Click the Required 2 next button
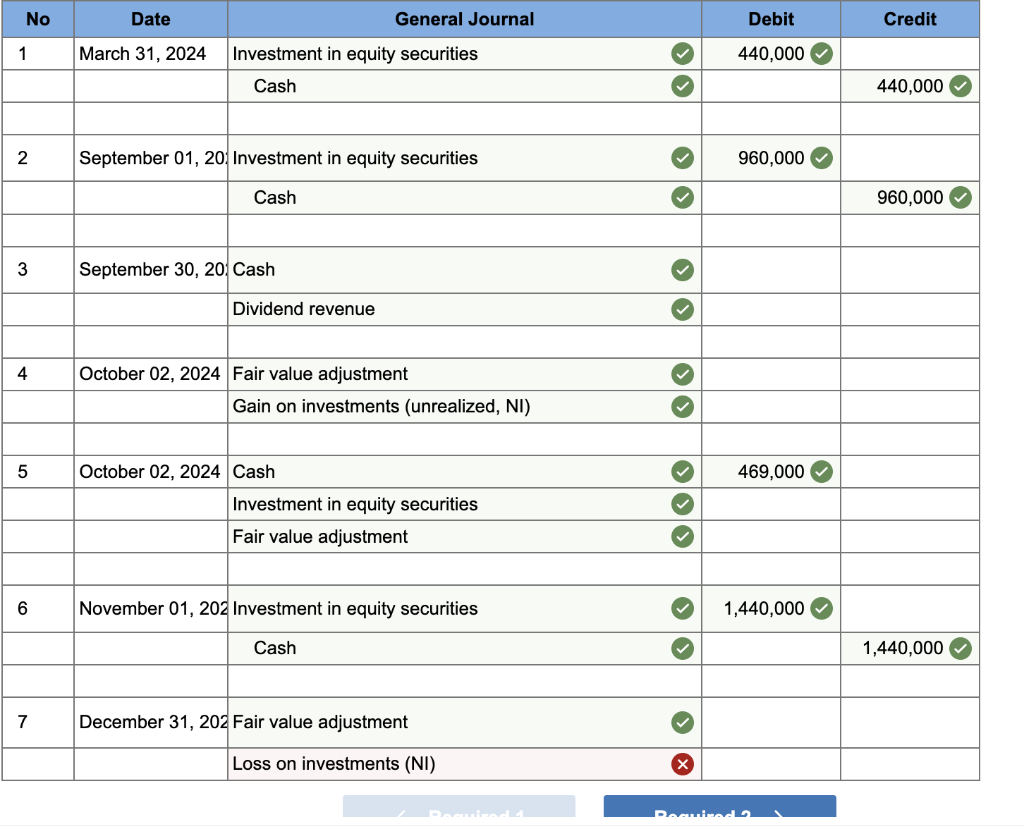The height and width of the screenshot is (829, 1024). point(720,807)
